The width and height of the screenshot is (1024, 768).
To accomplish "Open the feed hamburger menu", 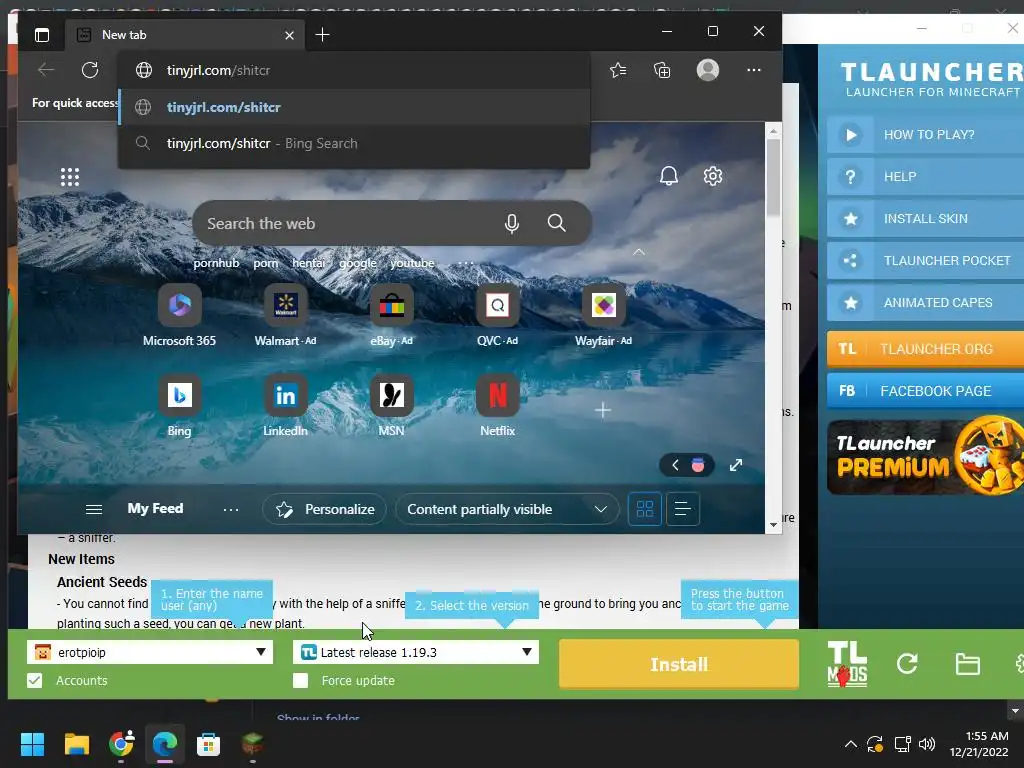I will point(94,509).
